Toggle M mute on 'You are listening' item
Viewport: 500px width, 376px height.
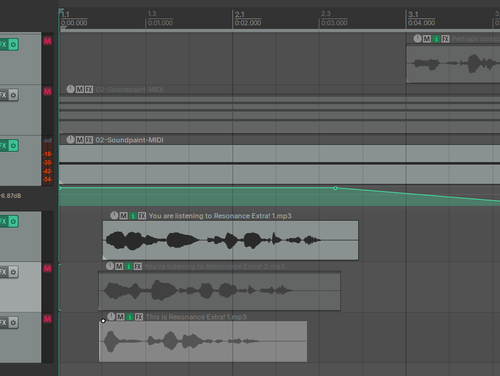coord(123,216)
